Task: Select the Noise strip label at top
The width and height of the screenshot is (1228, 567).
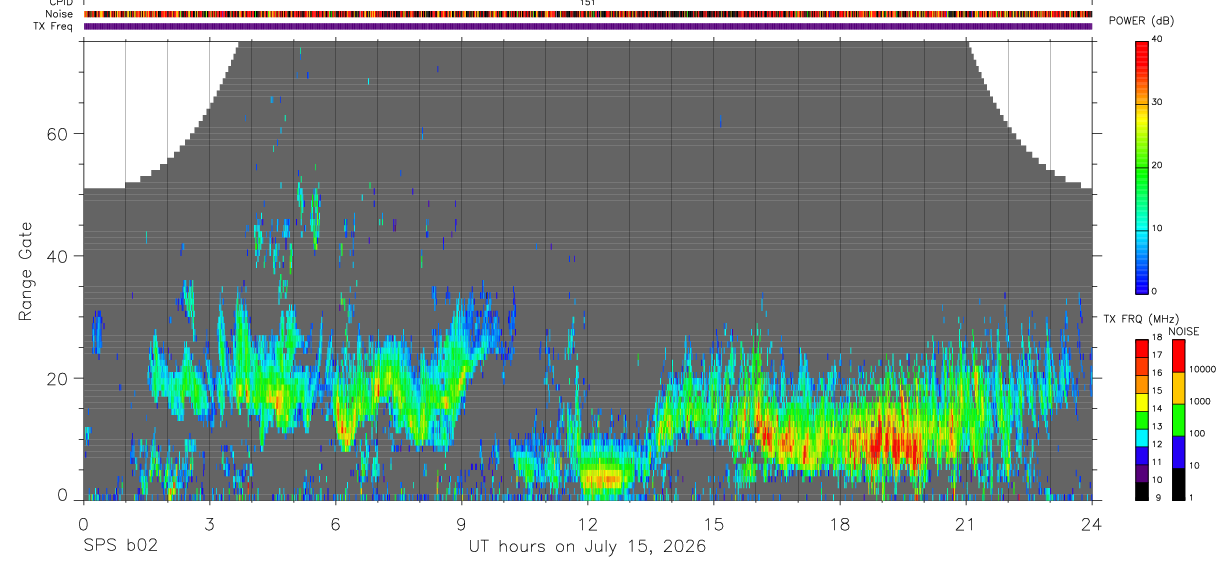Action: 59,14
